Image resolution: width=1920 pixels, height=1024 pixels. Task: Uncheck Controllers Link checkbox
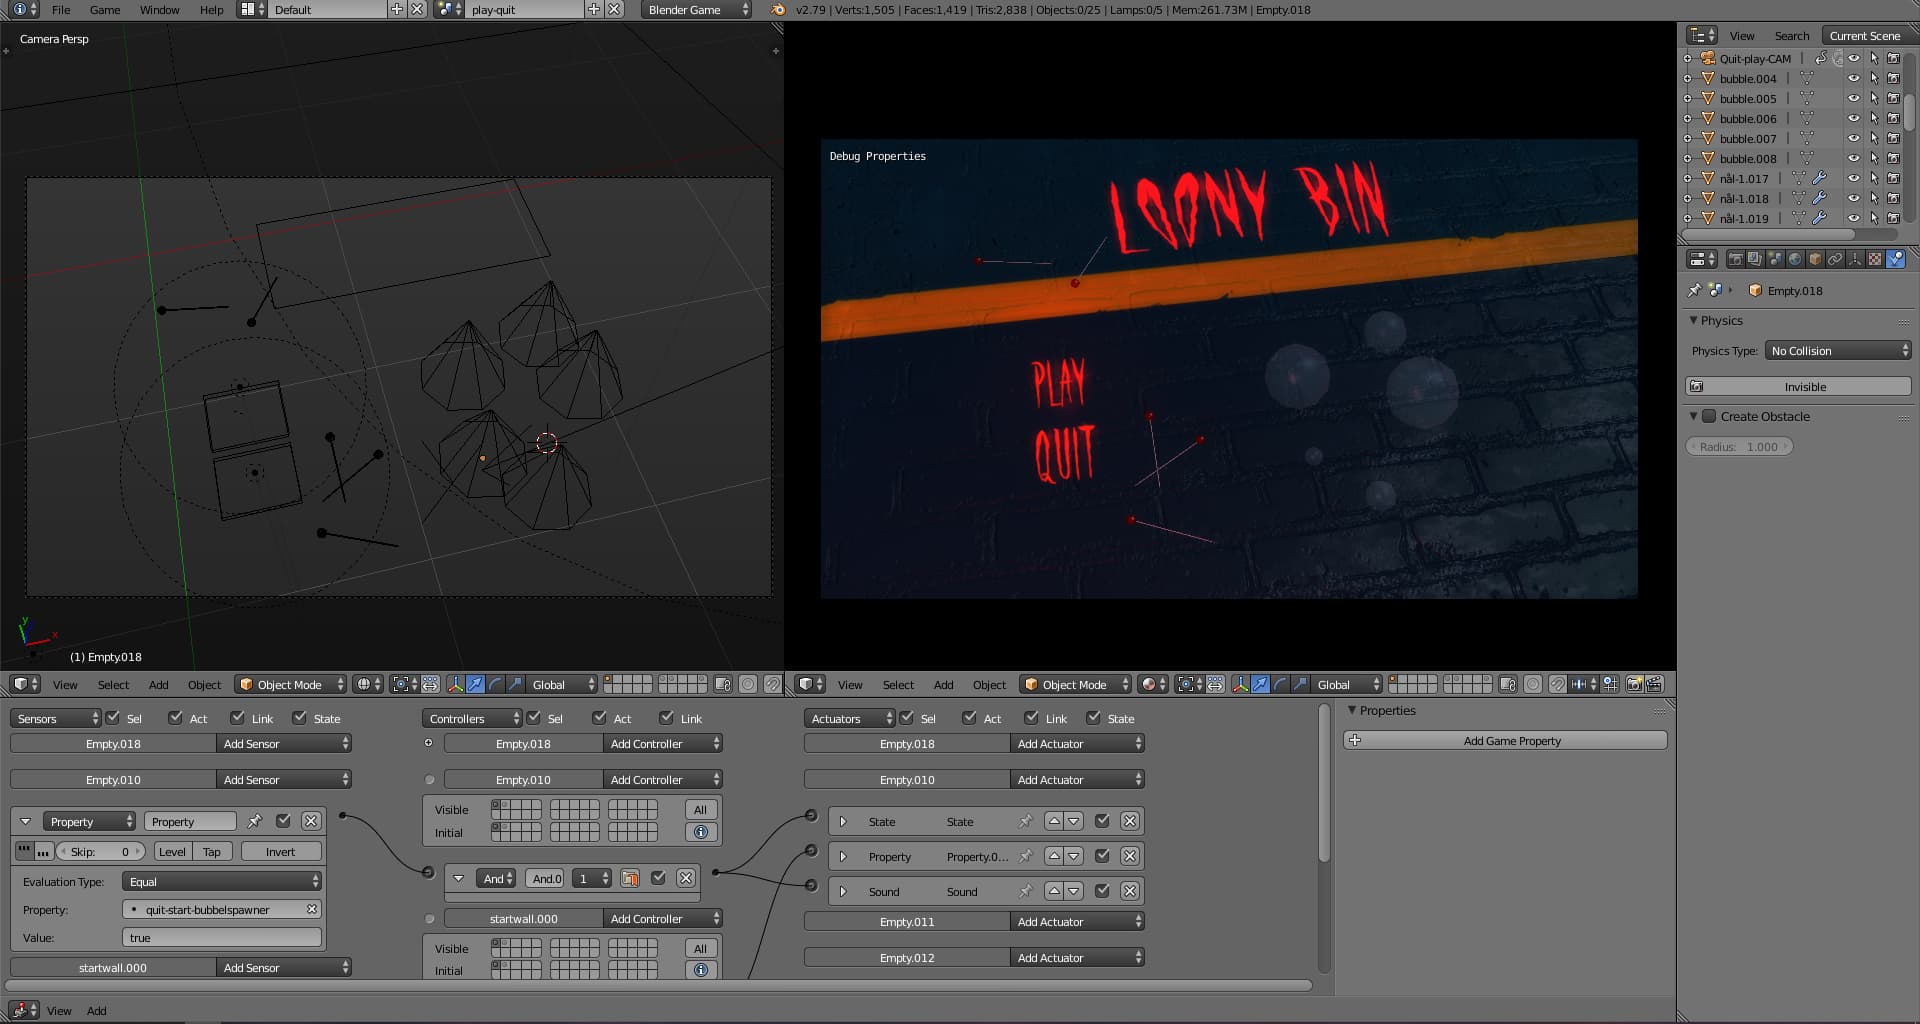pyautogui.click(x=667, y=717)
